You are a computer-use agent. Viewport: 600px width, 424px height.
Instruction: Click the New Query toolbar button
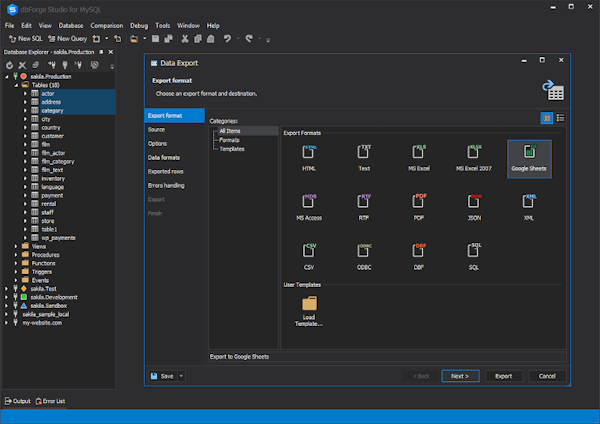[67, 39]
